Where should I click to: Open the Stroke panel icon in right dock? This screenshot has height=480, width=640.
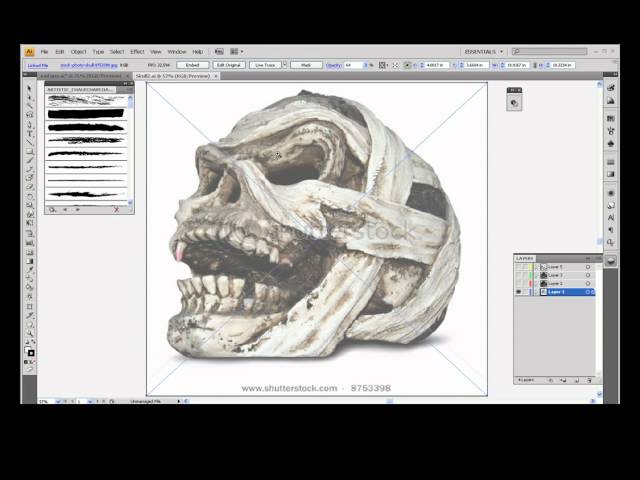[611, 162]
